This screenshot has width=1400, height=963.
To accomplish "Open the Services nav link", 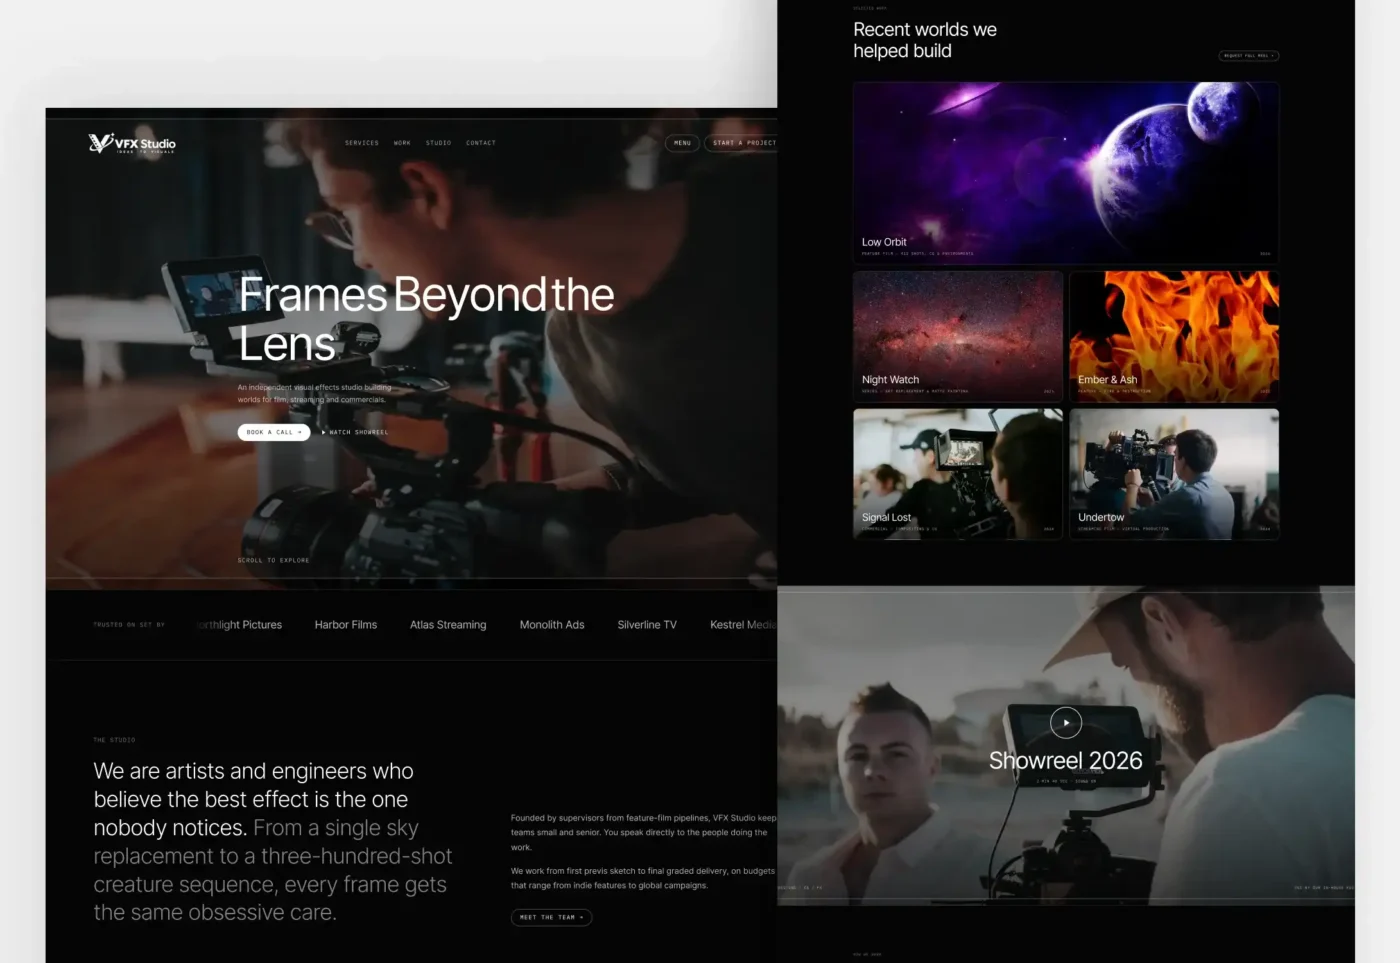I will point(362,143).
